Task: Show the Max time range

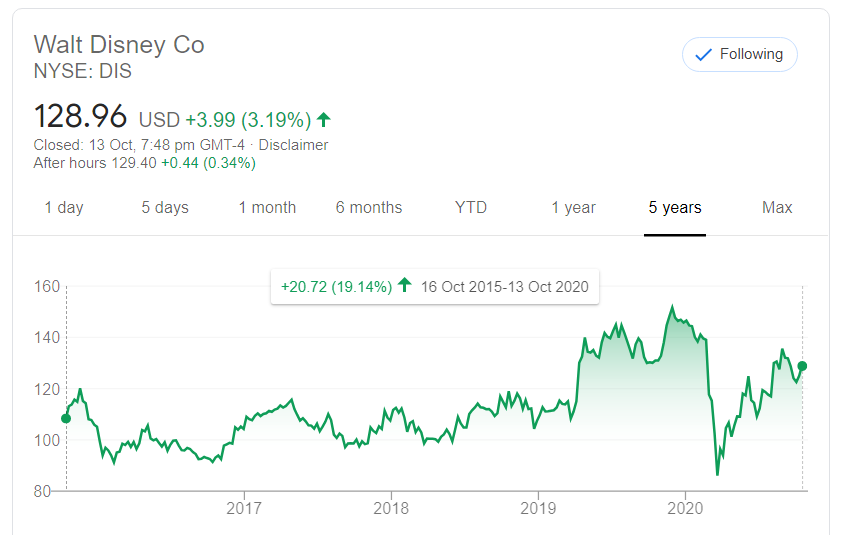Action: click(x=777, y=208)
